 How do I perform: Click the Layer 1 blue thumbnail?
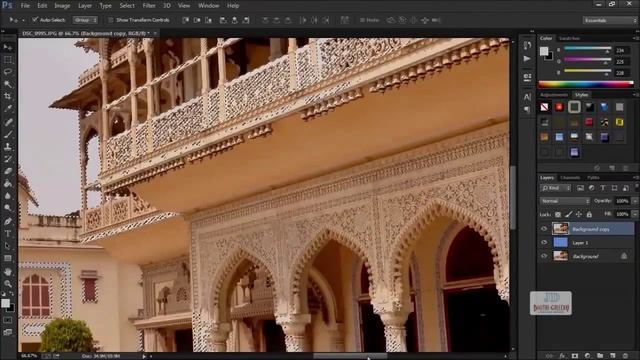click(x=560, y=242)
